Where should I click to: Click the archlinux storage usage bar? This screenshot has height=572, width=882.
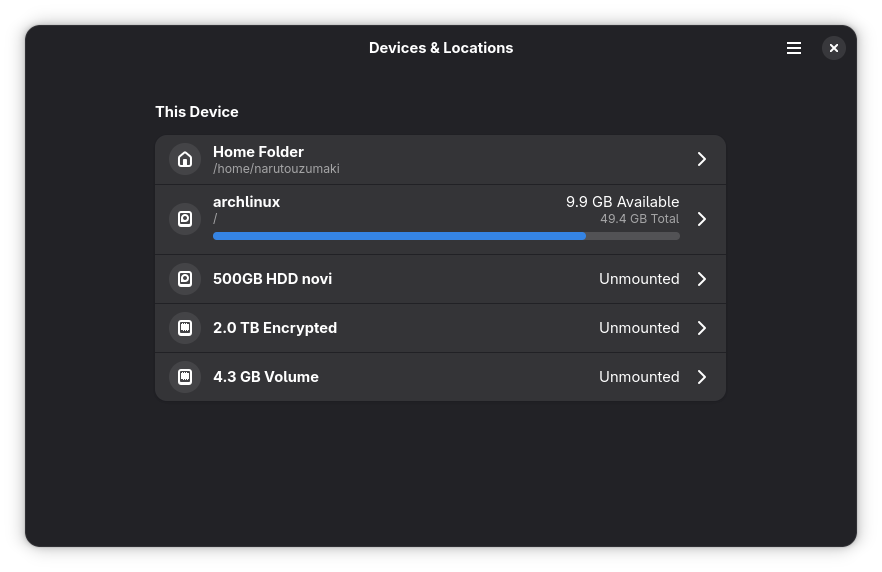446,236
